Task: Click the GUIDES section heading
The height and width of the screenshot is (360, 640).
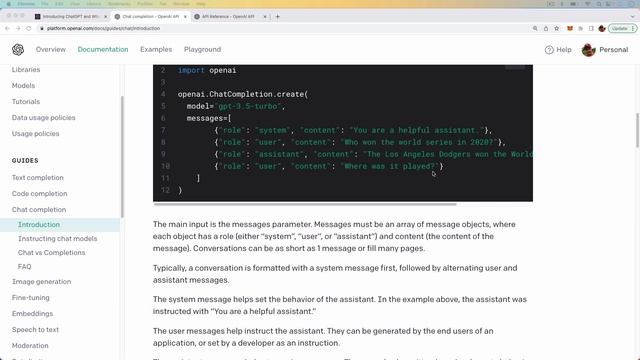Action: coord(25,161)
